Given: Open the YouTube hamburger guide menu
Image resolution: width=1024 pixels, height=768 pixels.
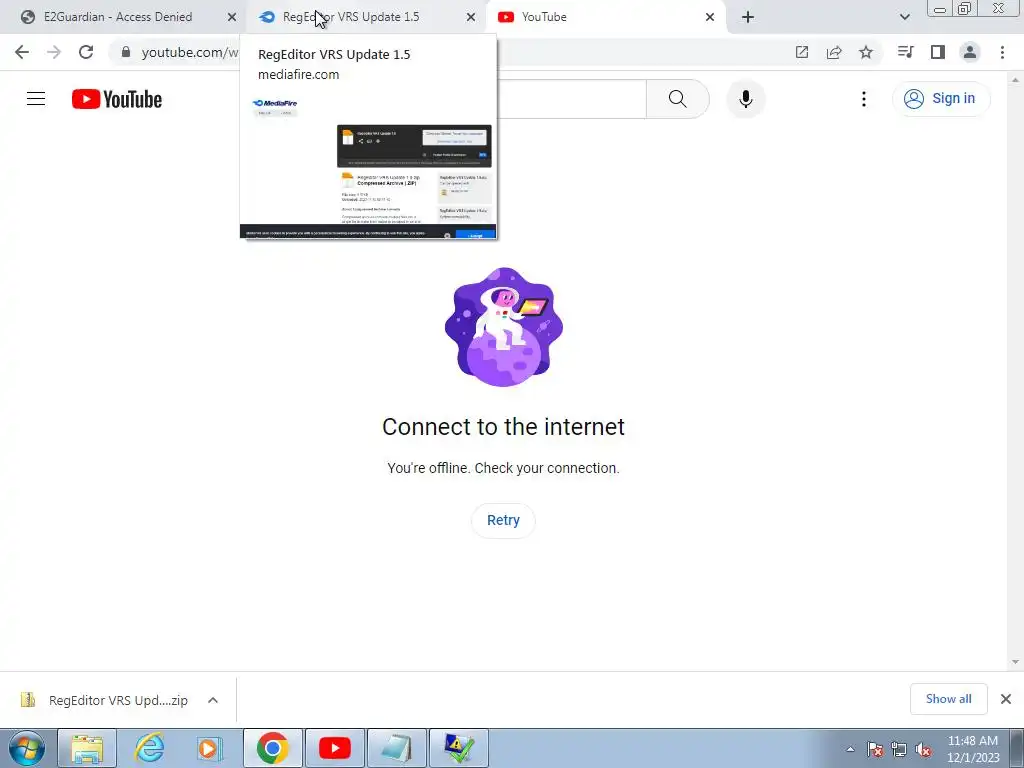Looking at the screenshot, I should tap(36, 99).
